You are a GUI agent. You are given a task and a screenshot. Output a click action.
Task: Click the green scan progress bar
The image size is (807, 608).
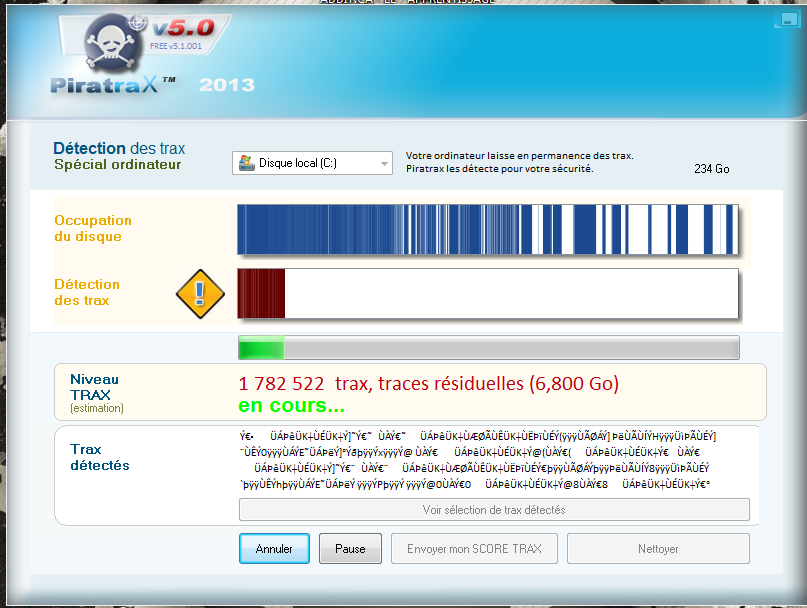point(488,348)
